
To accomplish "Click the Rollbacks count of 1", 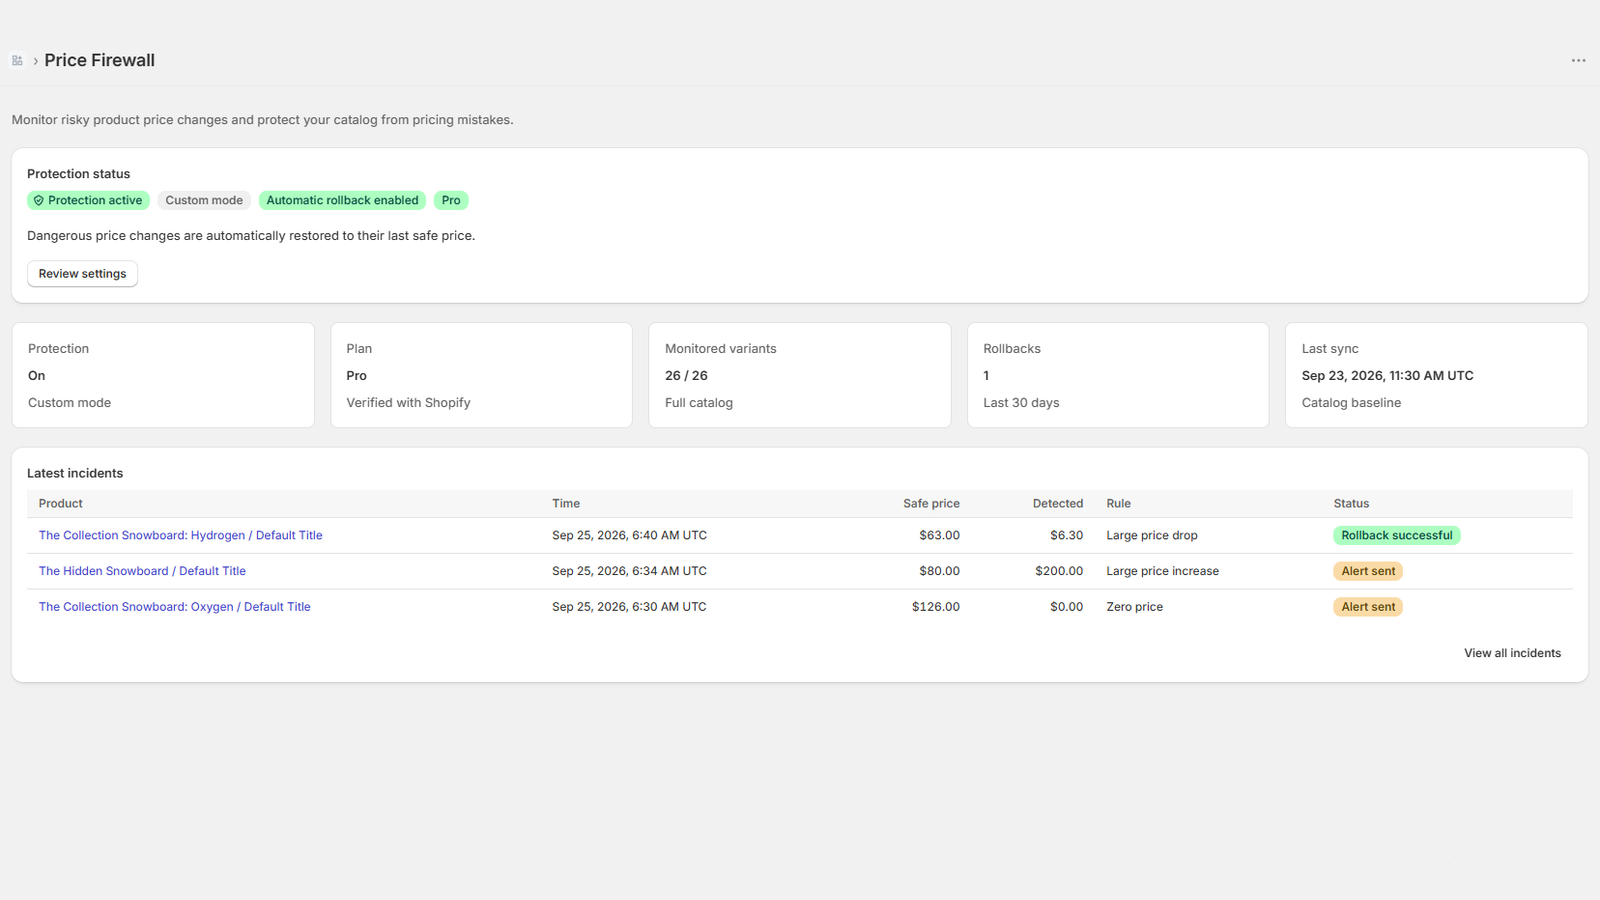I will pos(986,376).
